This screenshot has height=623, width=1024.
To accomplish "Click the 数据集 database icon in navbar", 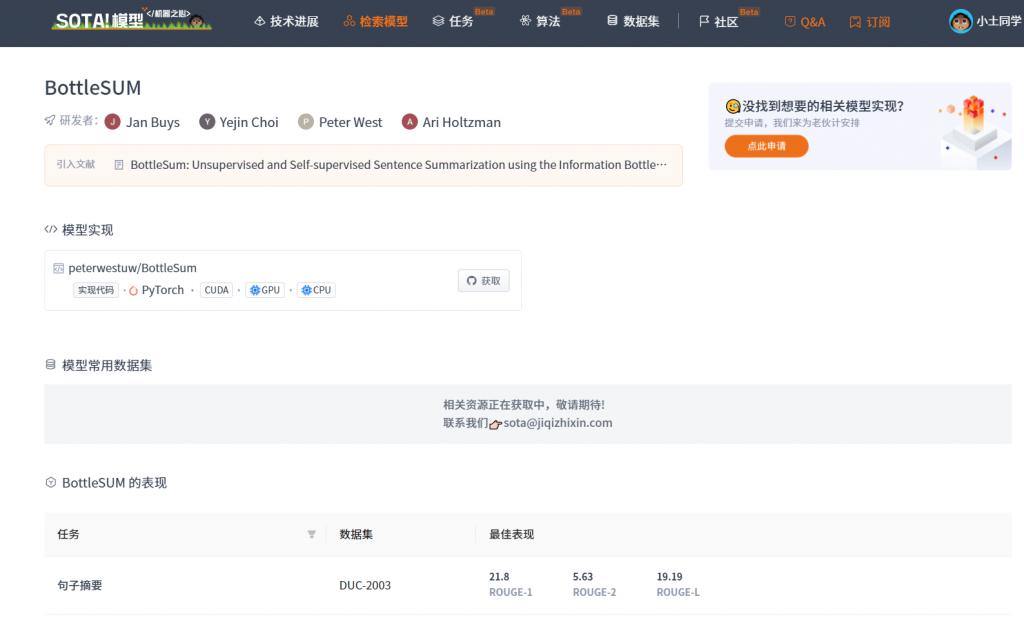I will (x=612, y=21).
